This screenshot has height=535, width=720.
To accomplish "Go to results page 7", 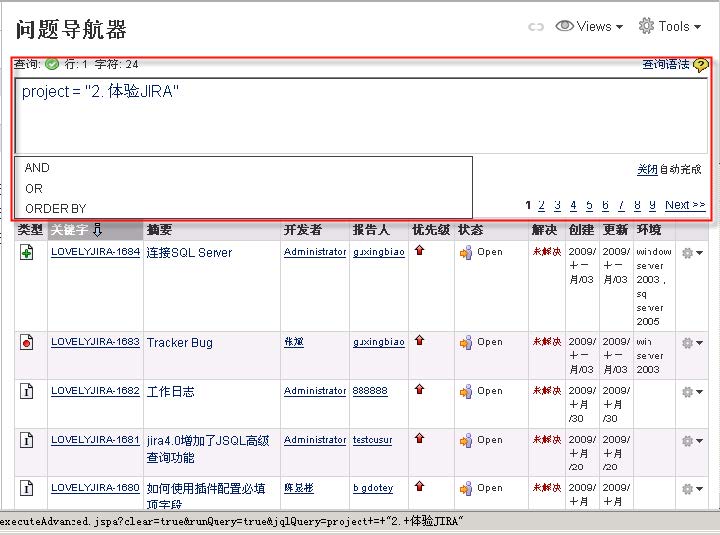I will pyautogui.click(x=621, y=205).
